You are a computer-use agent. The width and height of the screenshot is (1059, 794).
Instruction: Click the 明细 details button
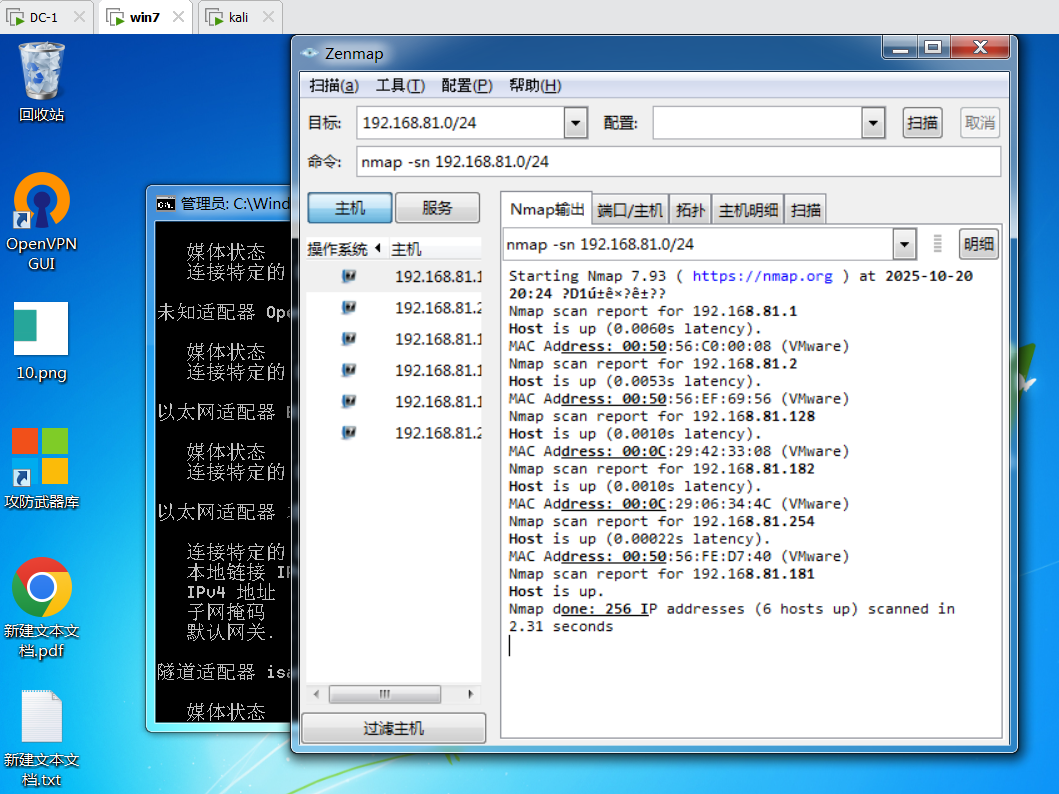click(x=979, y=244)
